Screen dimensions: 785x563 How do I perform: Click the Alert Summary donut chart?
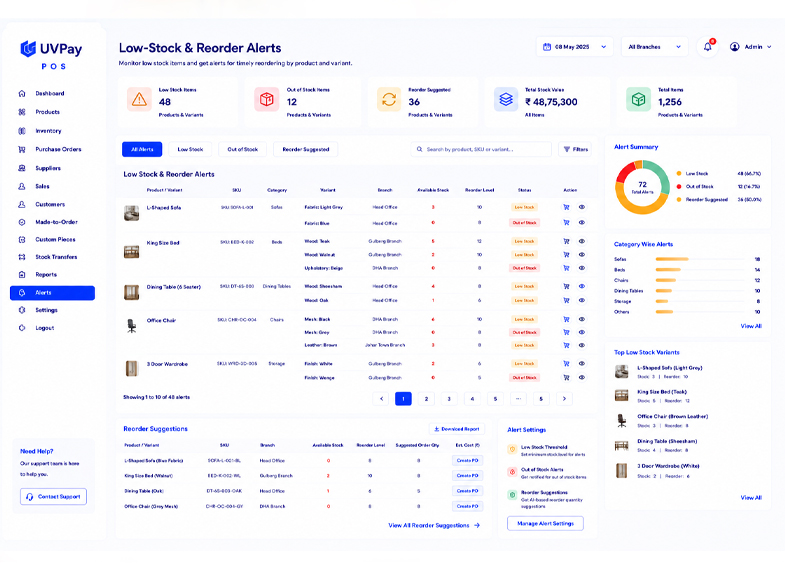point(642,187)
